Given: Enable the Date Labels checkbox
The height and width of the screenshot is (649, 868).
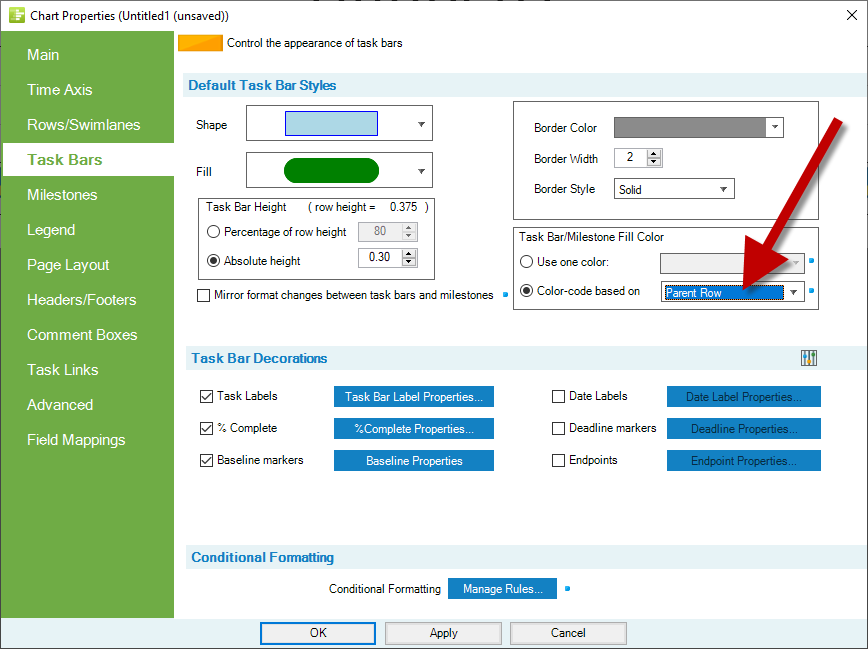Looking at the screenshot, I should point(559,396).
